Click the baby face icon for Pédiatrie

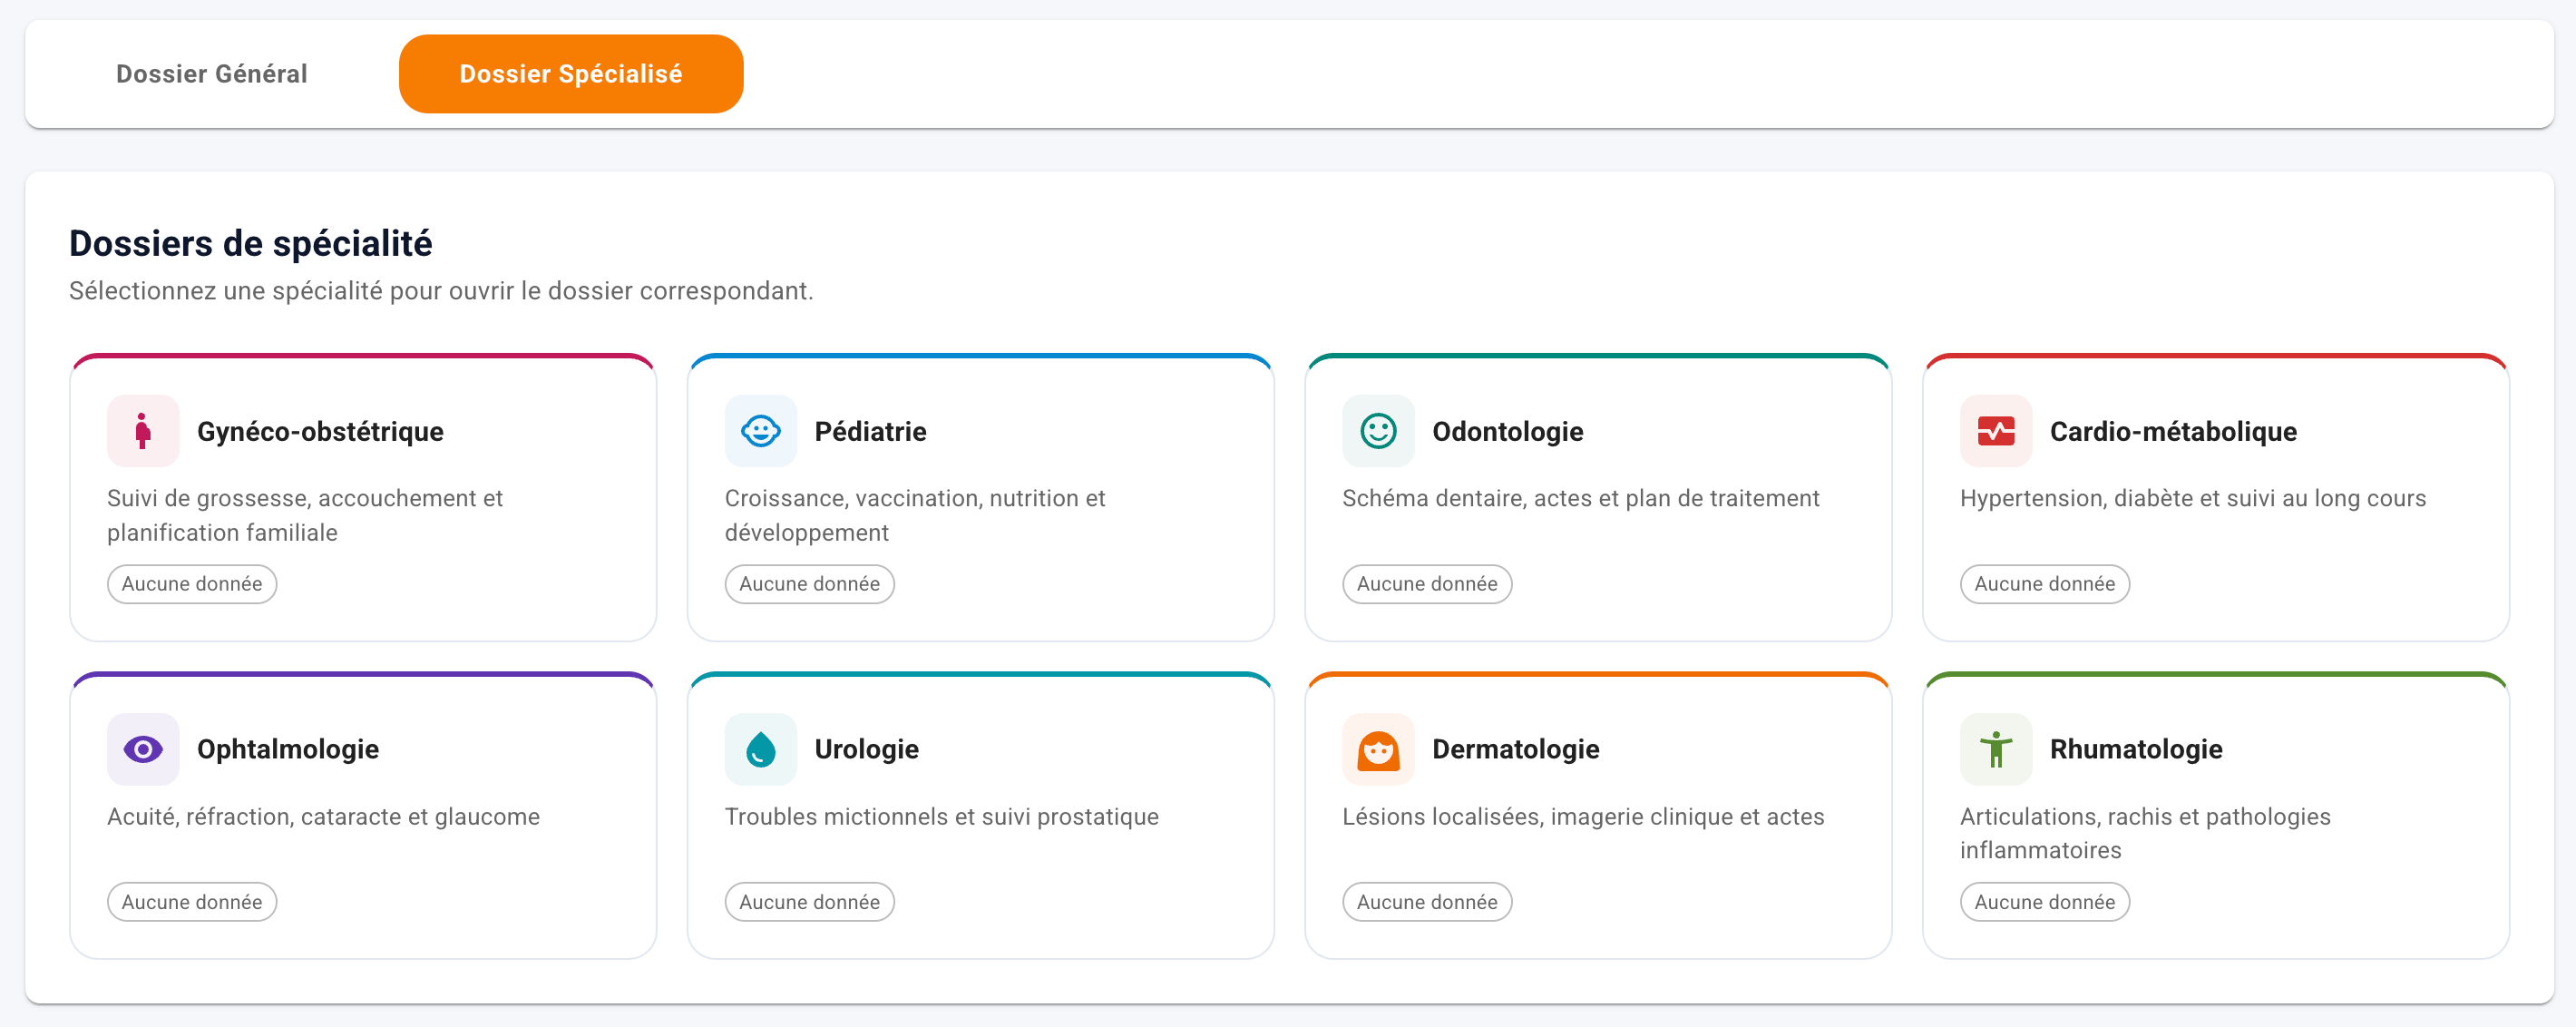[760, 431]
